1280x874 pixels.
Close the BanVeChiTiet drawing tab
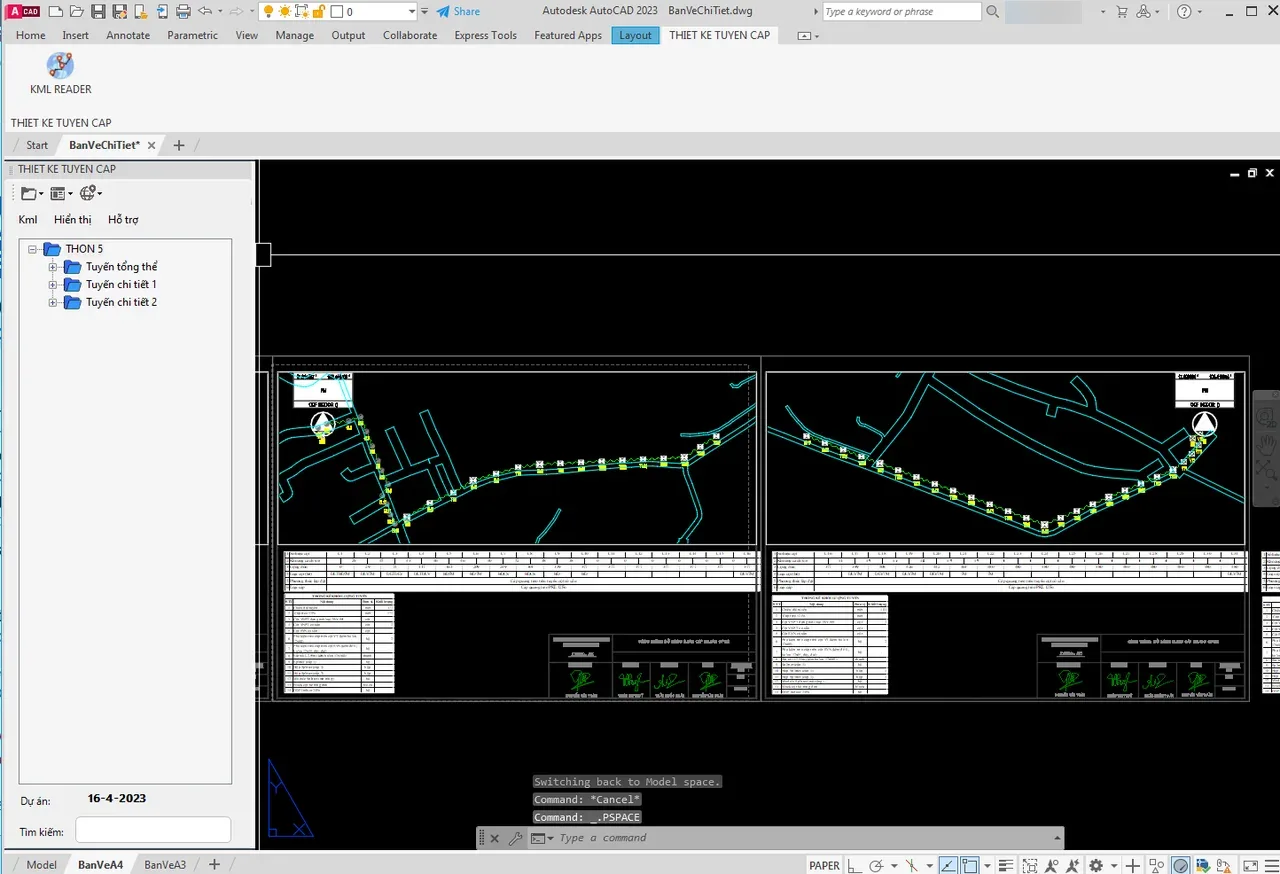pos(152,145)
